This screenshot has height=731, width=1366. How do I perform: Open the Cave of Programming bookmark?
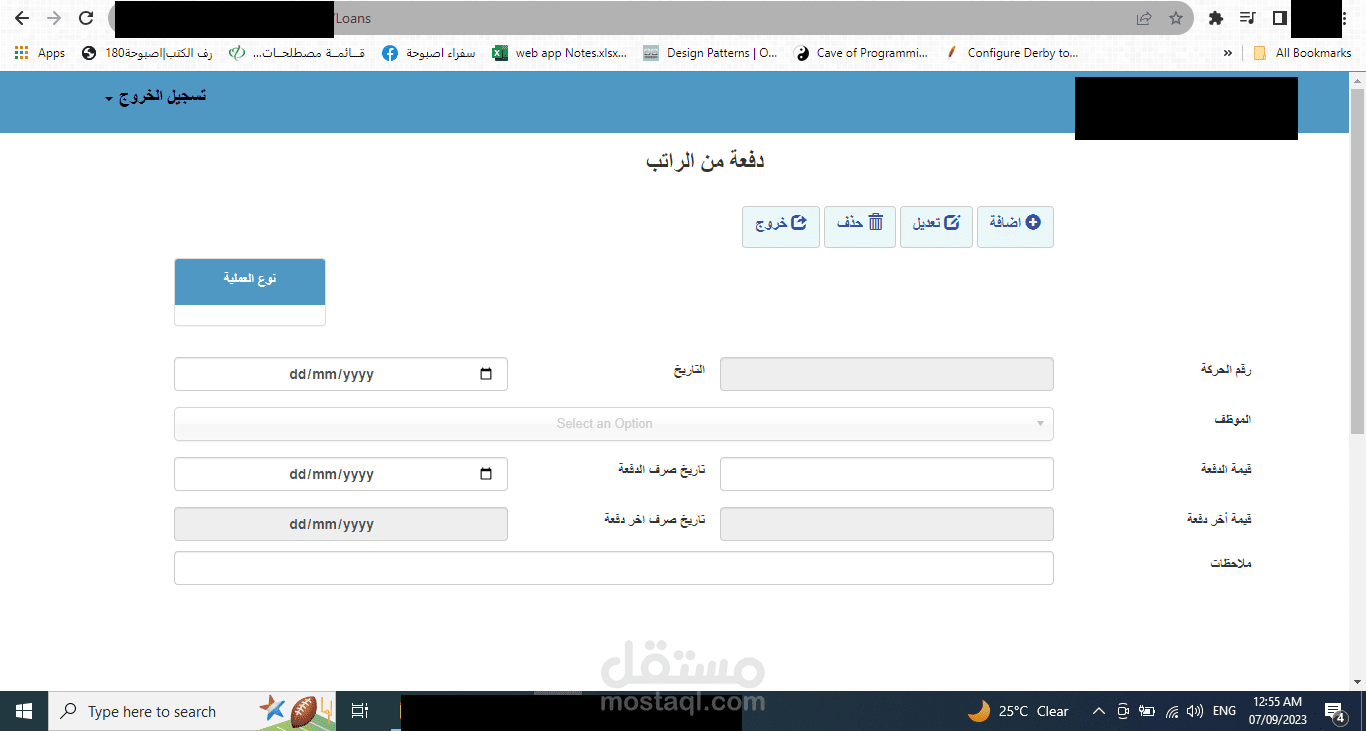pos(861,53)
